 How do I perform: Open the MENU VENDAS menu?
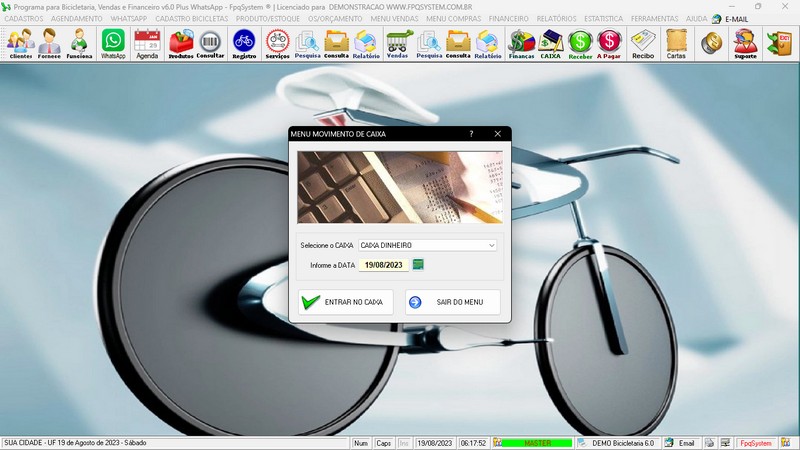coord(394,18)
